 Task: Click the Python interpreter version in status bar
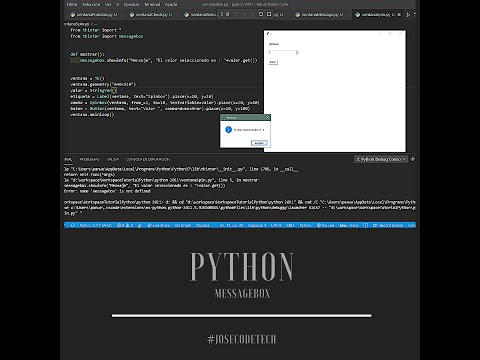(x=96, y=226)
